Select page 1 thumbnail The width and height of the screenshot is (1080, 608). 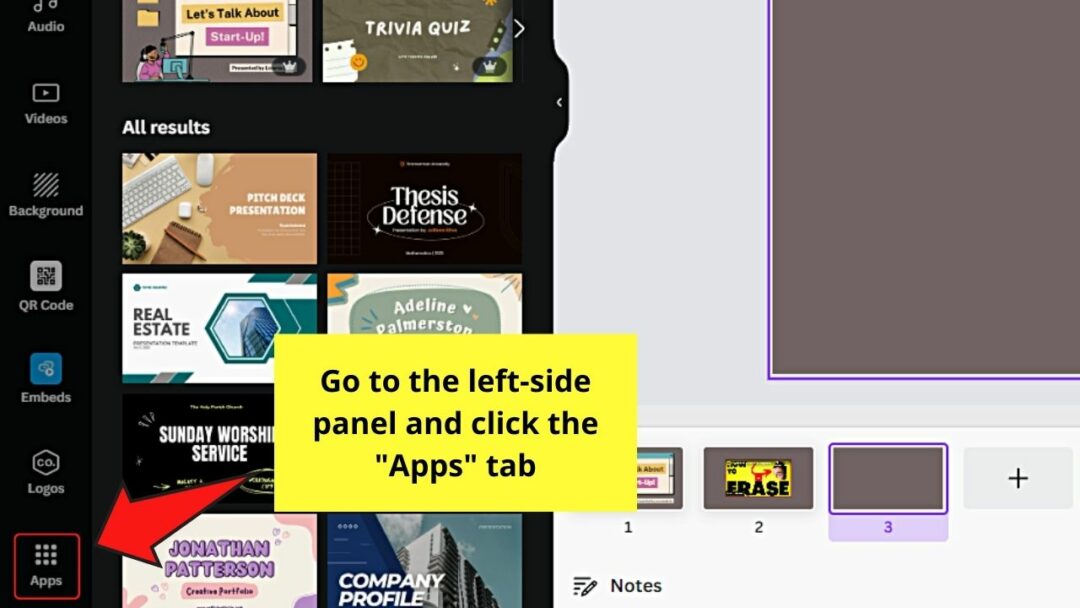tap(627, 478)
